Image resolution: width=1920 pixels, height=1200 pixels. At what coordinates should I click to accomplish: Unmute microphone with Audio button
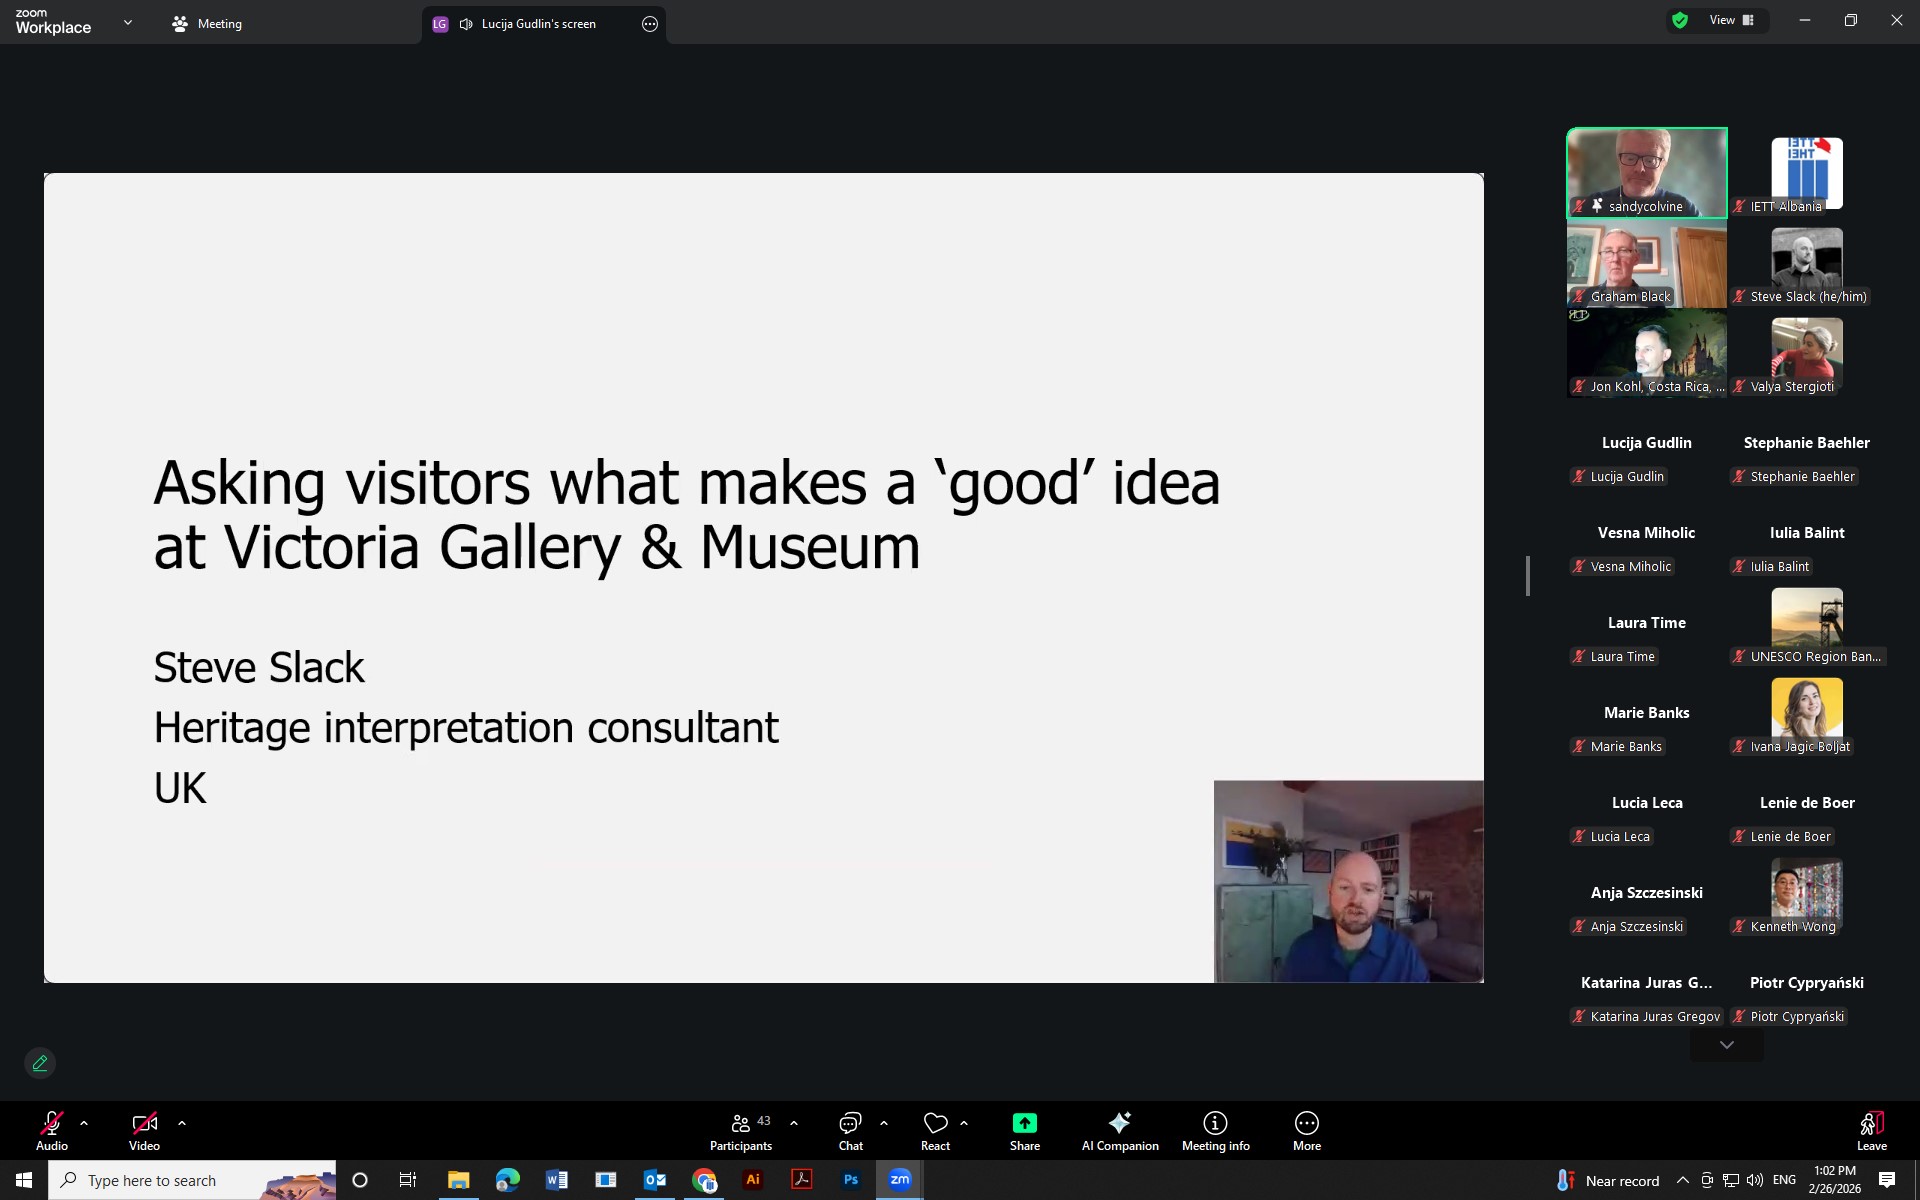coord(52,1123)
